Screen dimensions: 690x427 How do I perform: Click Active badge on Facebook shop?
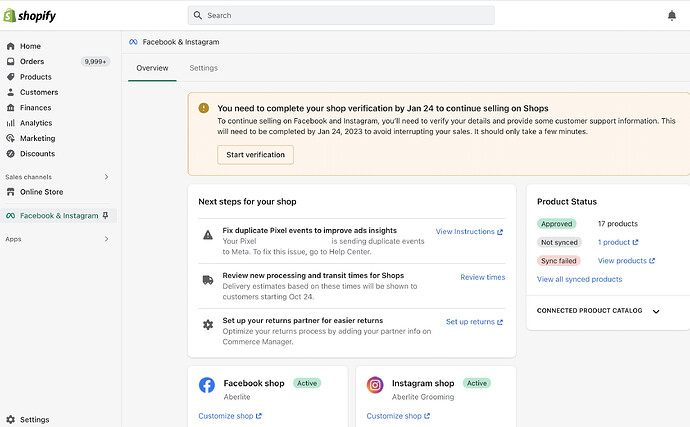point(307,383)
